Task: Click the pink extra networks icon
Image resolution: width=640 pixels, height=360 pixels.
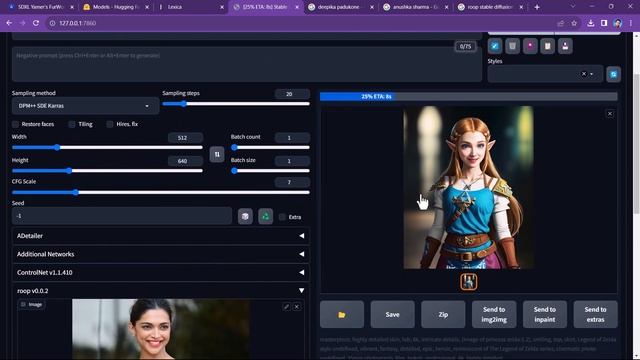Action: (x=530, y=46)
